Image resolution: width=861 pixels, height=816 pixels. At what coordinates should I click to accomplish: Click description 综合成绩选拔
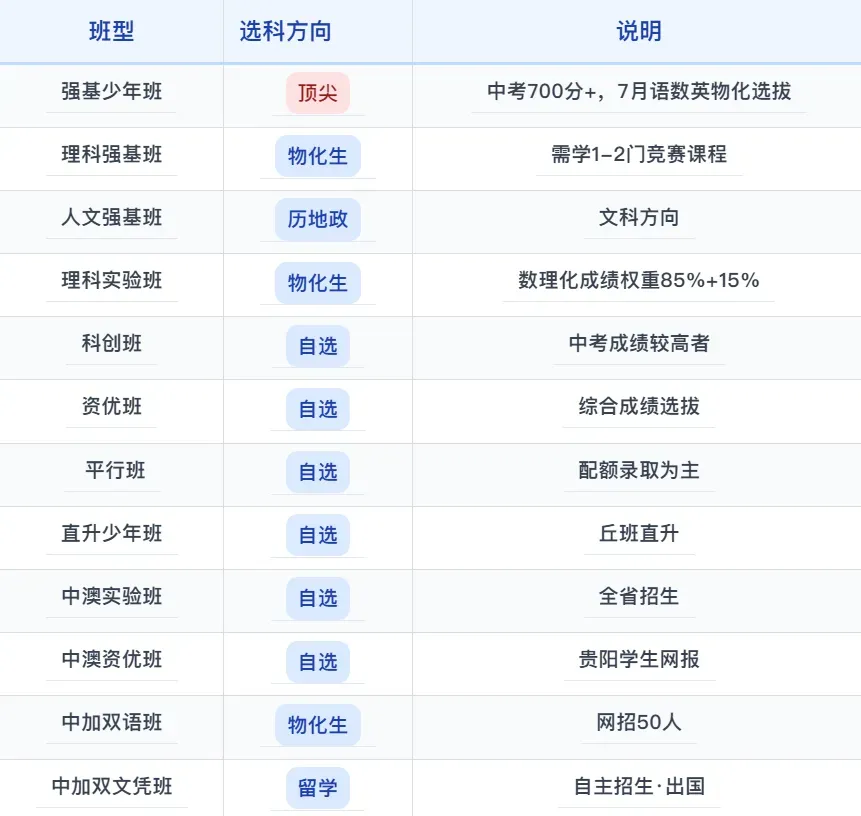639,406
